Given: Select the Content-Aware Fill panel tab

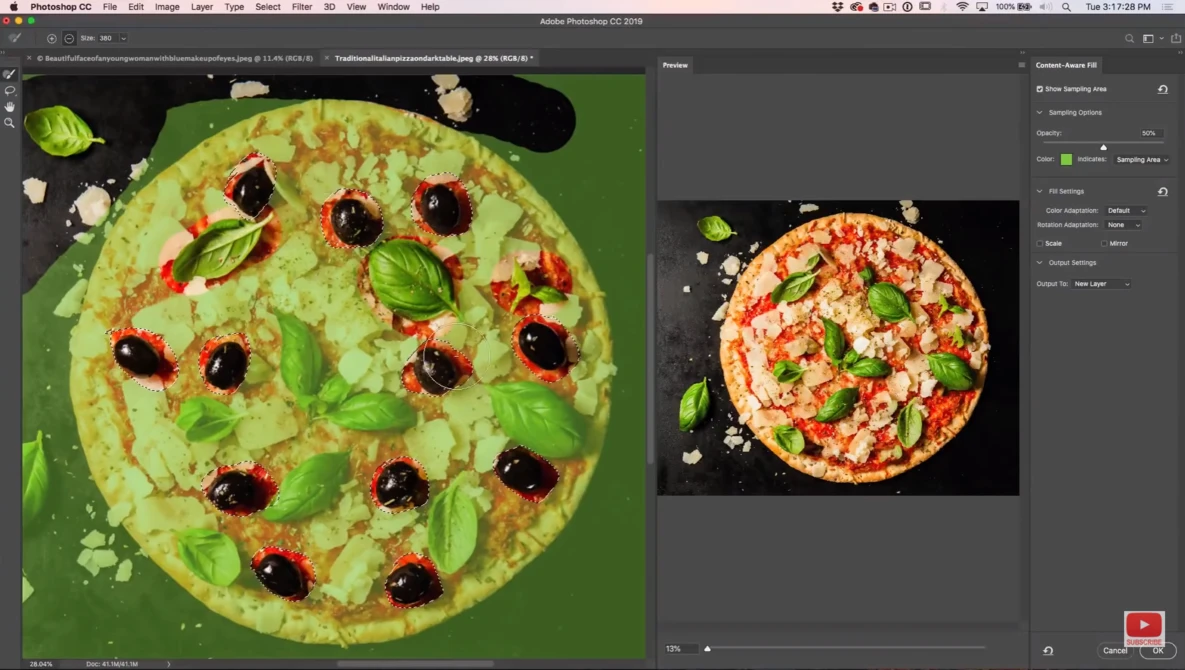Looking at the screenshot, I should pos(1066,65).
